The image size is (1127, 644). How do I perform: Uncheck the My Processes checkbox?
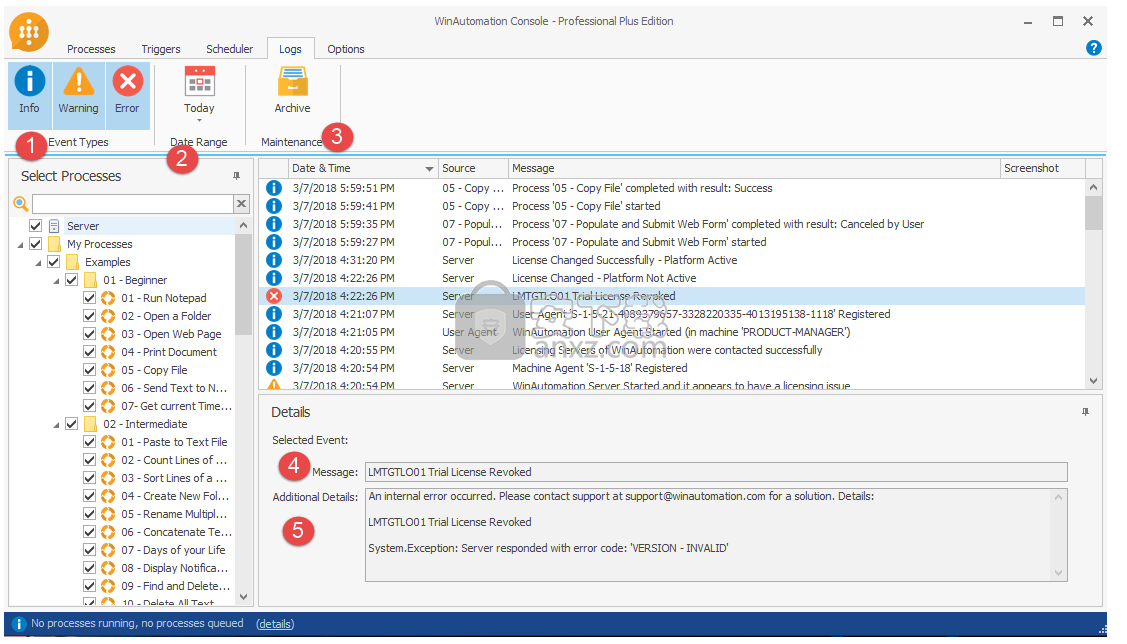coord(35,244)
